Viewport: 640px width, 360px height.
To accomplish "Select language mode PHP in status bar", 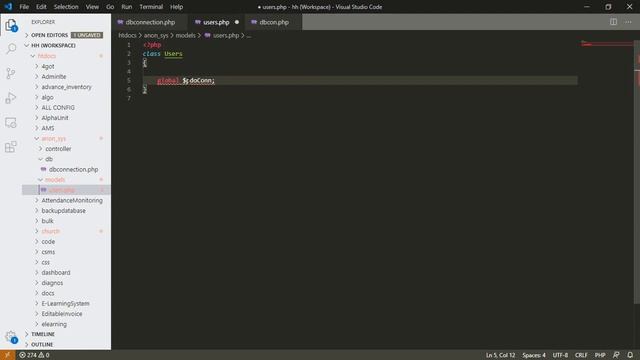I will point(600,355).
